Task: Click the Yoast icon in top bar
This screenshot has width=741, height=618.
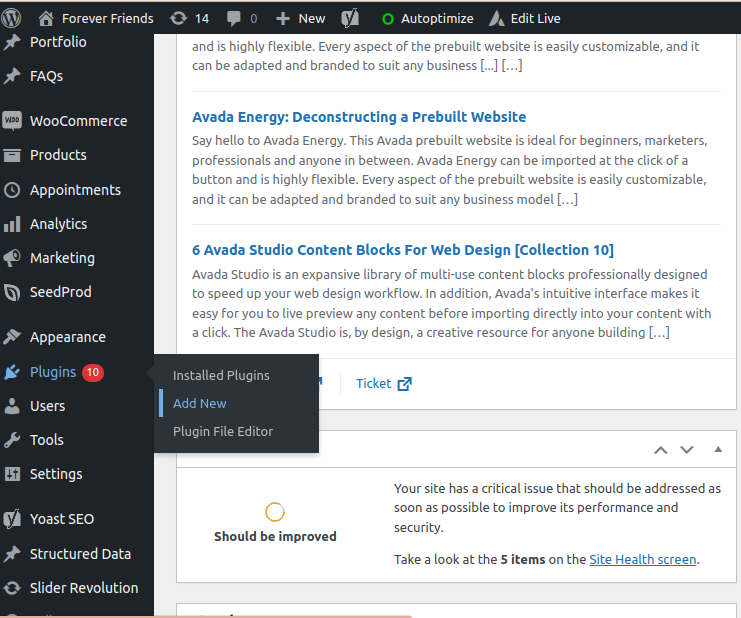Action: click(x=350, y=18)
